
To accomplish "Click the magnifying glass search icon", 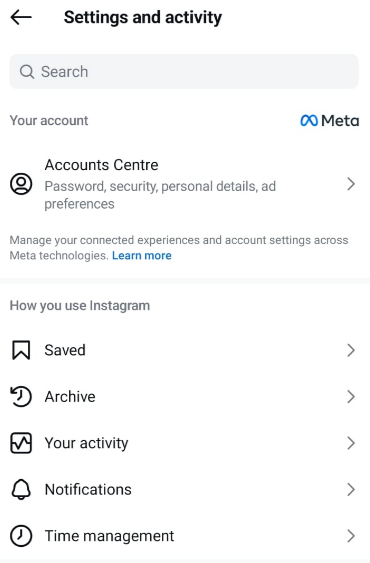I will 27,72.
